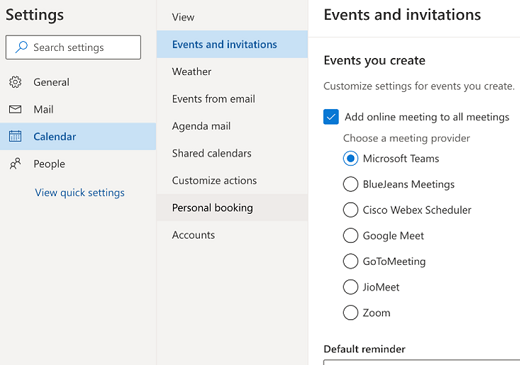Click the Events you create heading

click(374, 60)
